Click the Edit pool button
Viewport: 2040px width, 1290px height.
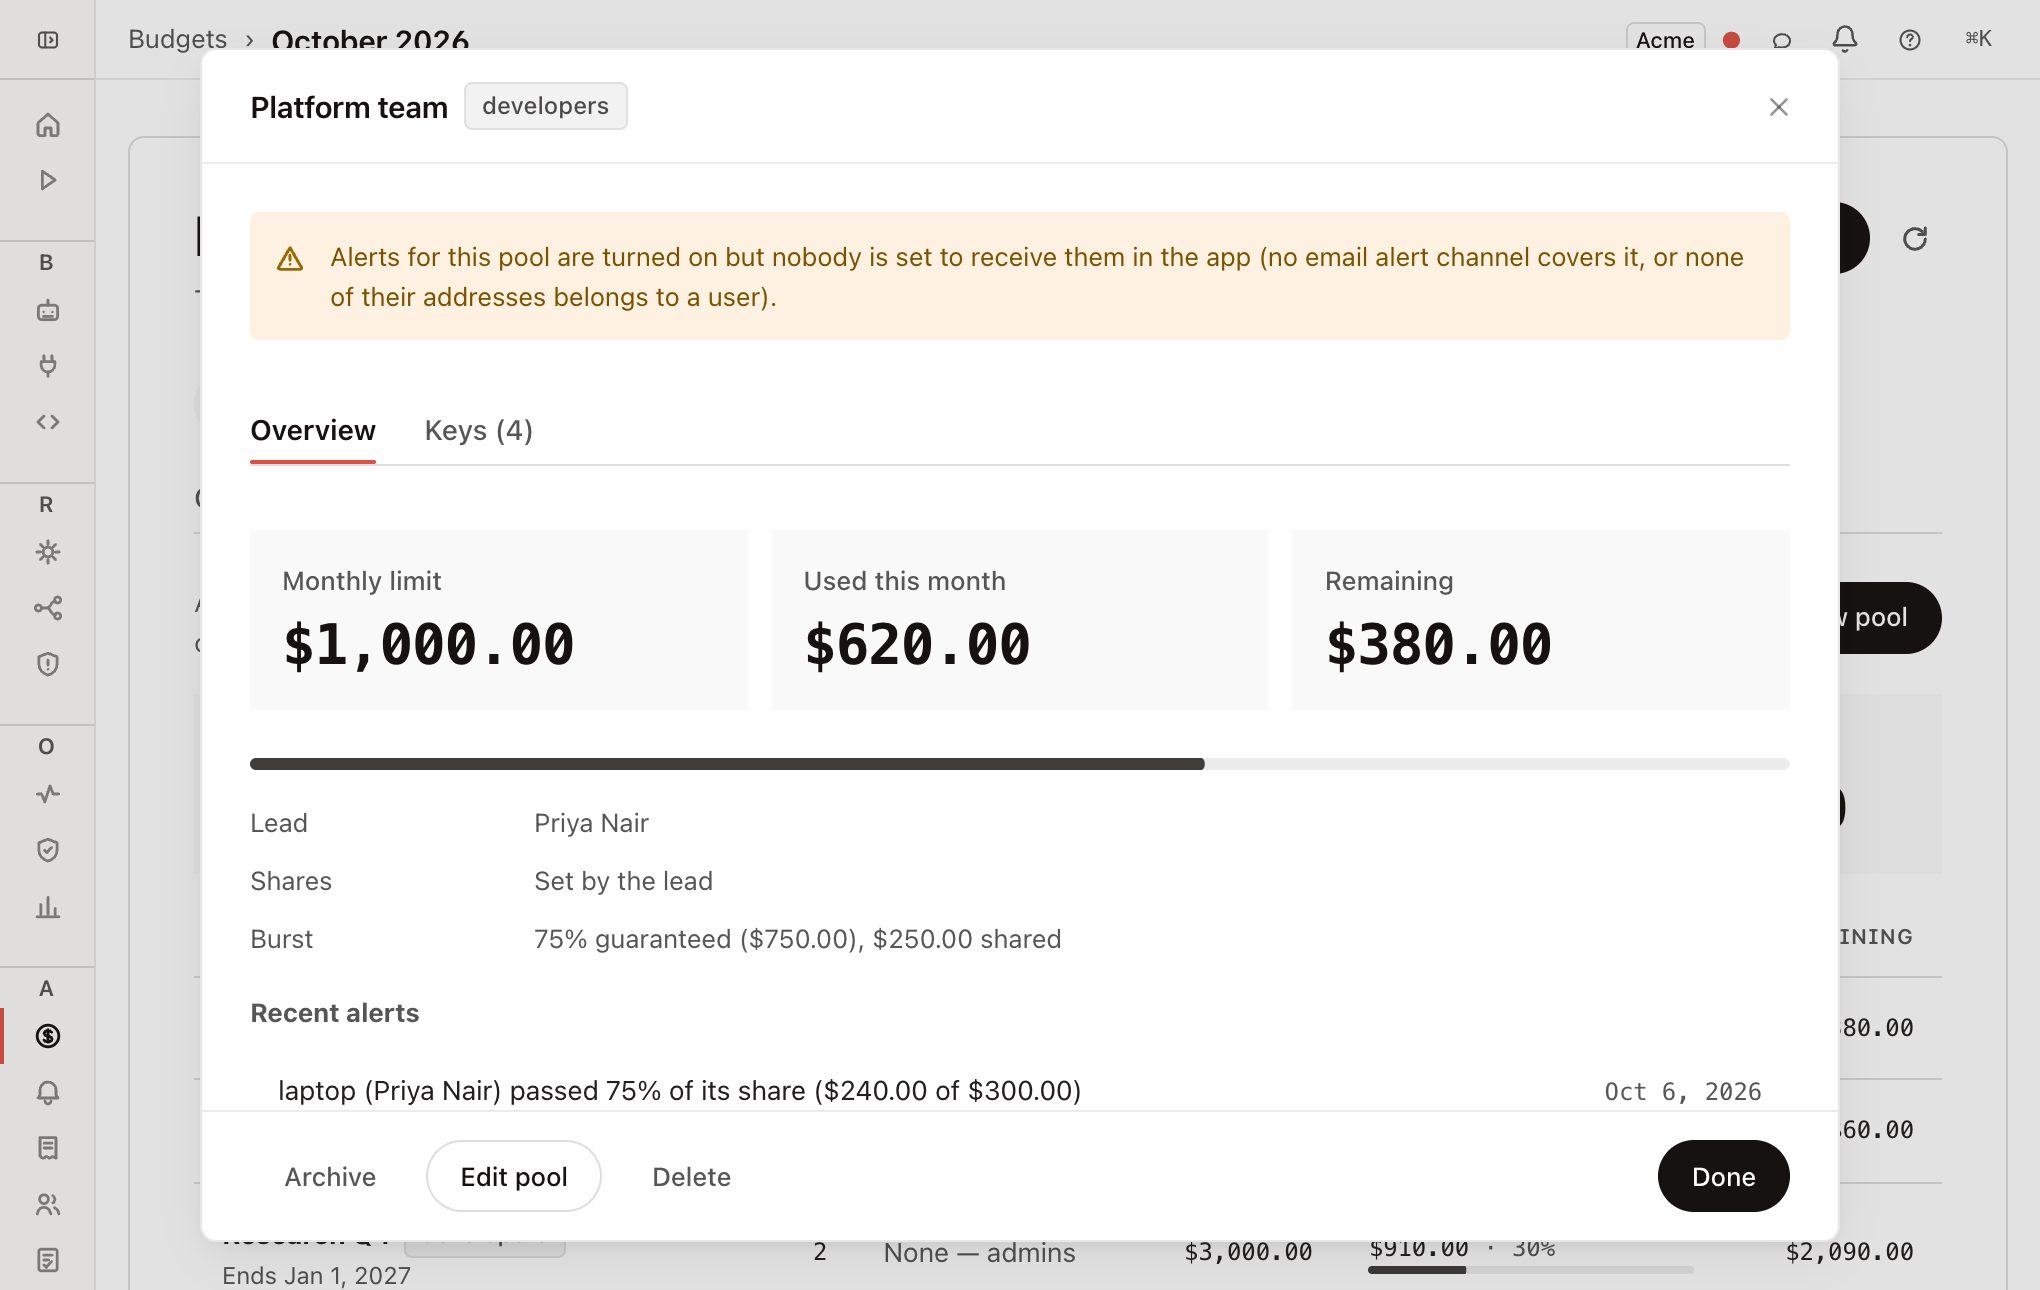coord(514,1177)
